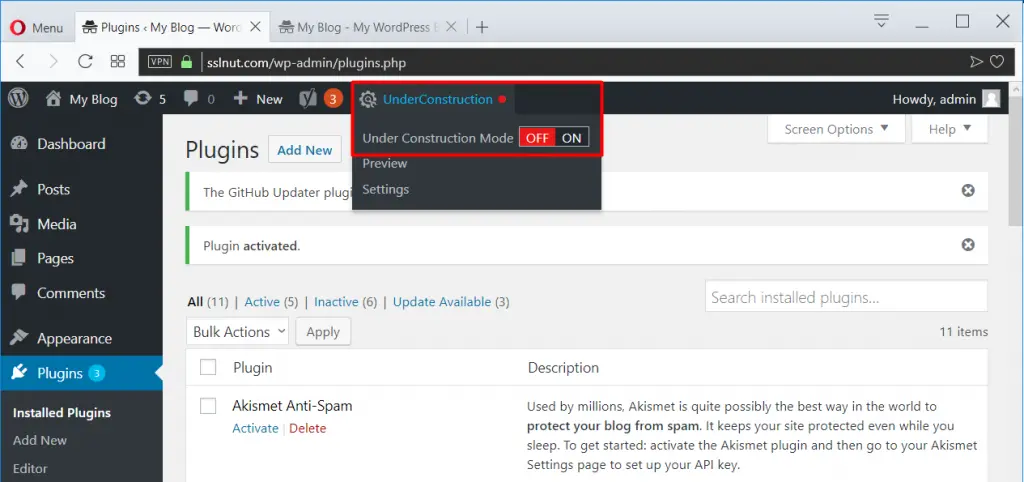This screenshot has width=1024, height=482.
Task: Switch Under Construction Mode to OFF
Action: click(x=537, y=138)
